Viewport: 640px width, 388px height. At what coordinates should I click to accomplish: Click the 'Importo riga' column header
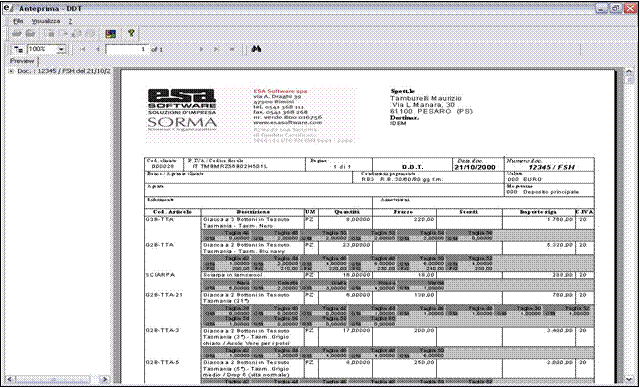(538, 212)
